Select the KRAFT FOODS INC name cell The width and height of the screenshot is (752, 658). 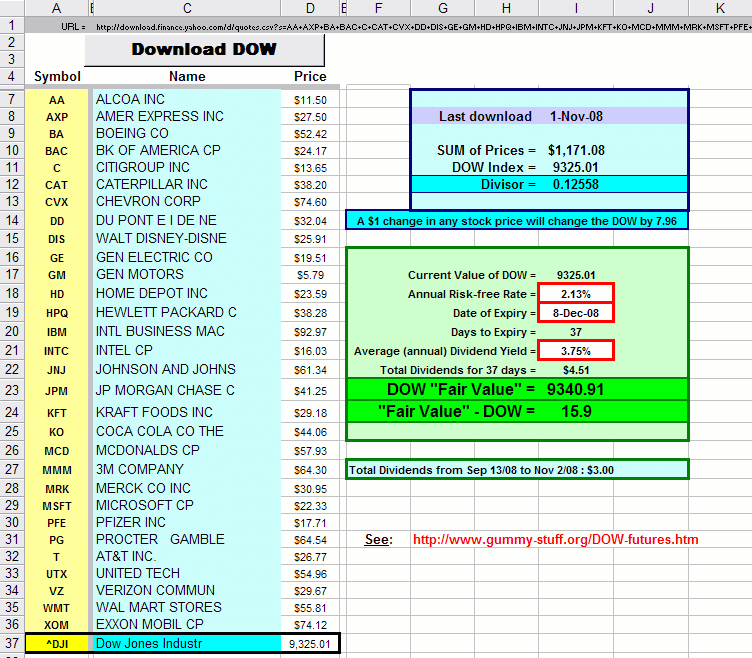click(187, 412)
